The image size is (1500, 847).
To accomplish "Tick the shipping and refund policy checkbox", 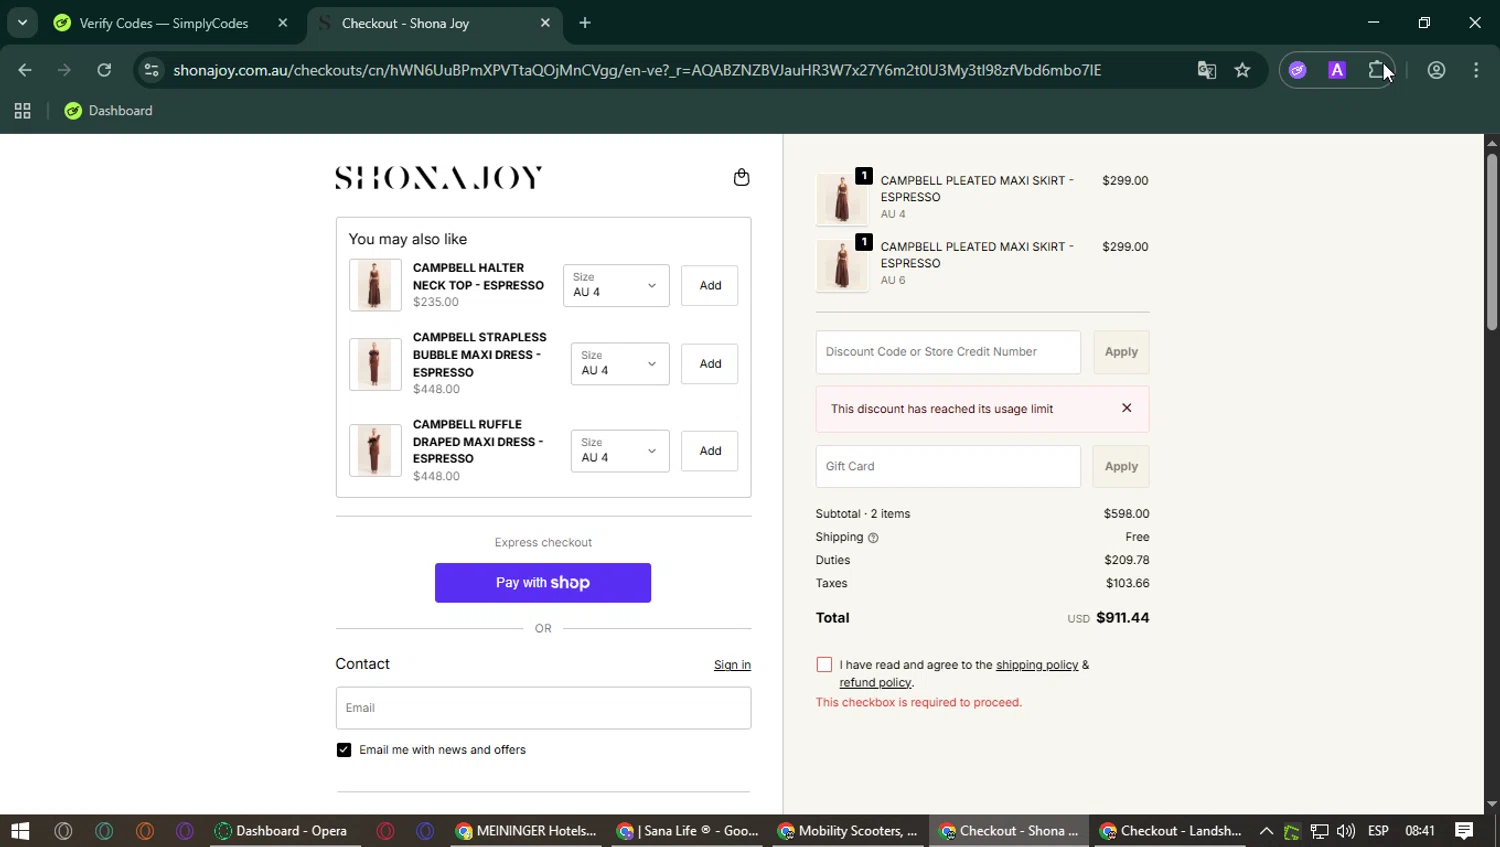I will pos(824,665).
